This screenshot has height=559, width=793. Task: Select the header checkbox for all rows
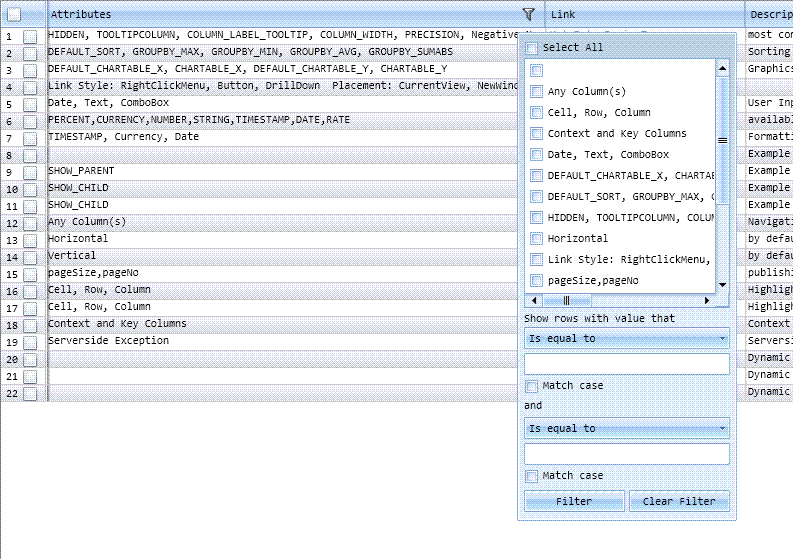click(x=14, y=15)
